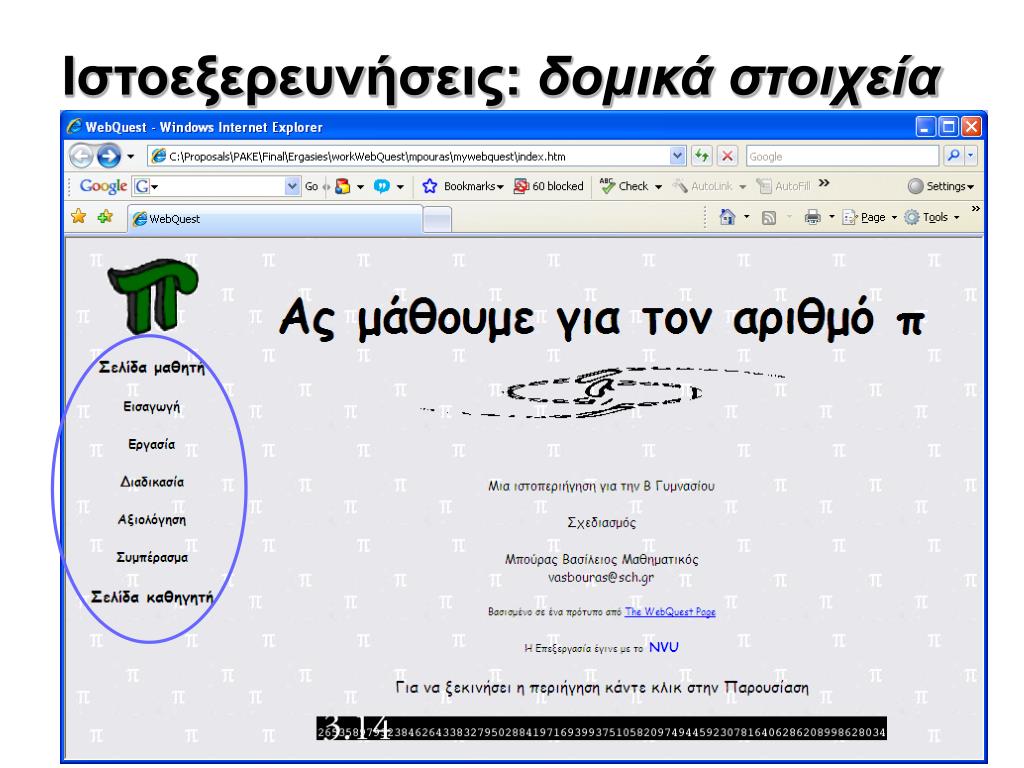Click the blue chat bubble toolbar icon
1024x768 pixels.
click(x=382, y=187)
